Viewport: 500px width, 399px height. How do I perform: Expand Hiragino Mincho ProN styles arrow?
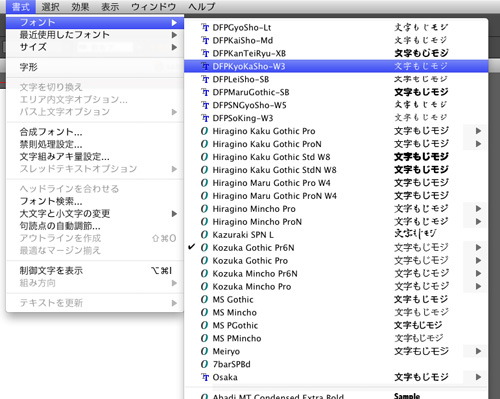tap(478, 222)
